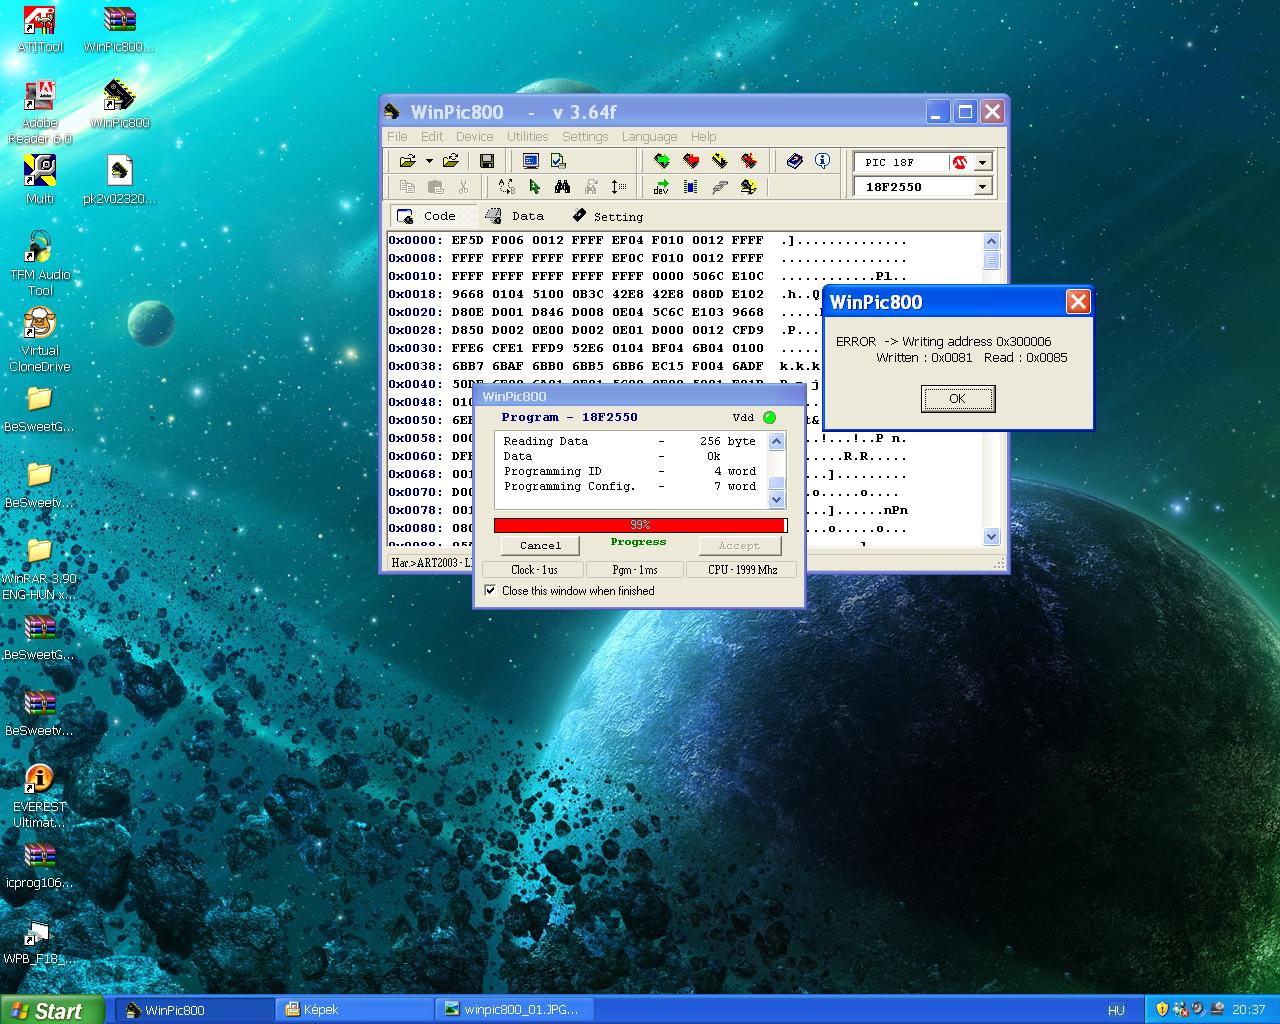Viewport: 1280px width, 1024px height.
Task: Open the Language menu
Action: [649, 137]
